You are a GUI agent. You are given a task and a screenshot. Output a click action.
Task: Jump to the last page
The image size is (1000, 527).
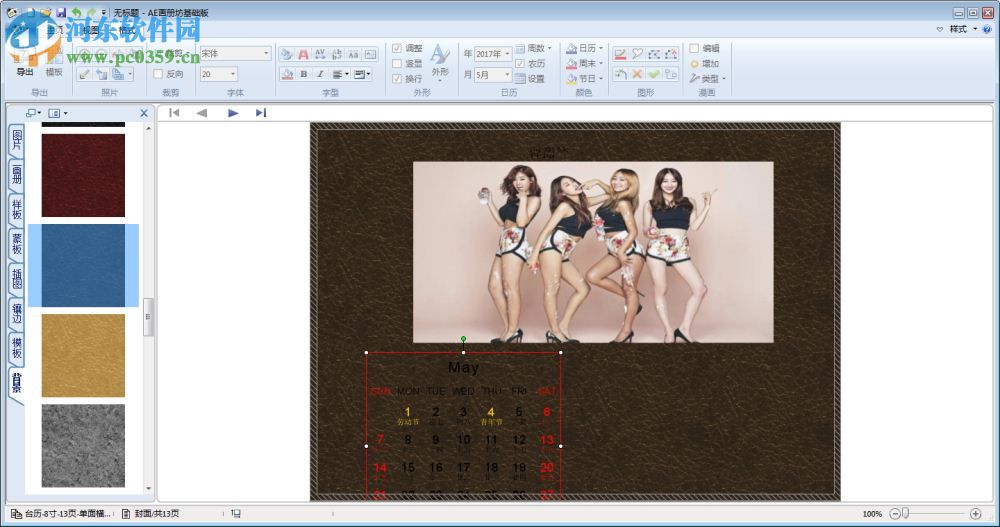[261, 113]
